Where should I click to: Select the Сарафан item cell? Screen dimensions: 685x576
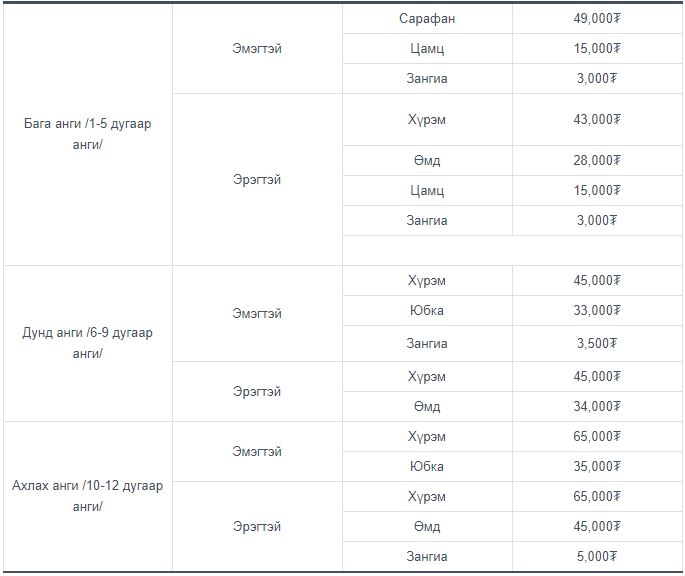[427, 18]
